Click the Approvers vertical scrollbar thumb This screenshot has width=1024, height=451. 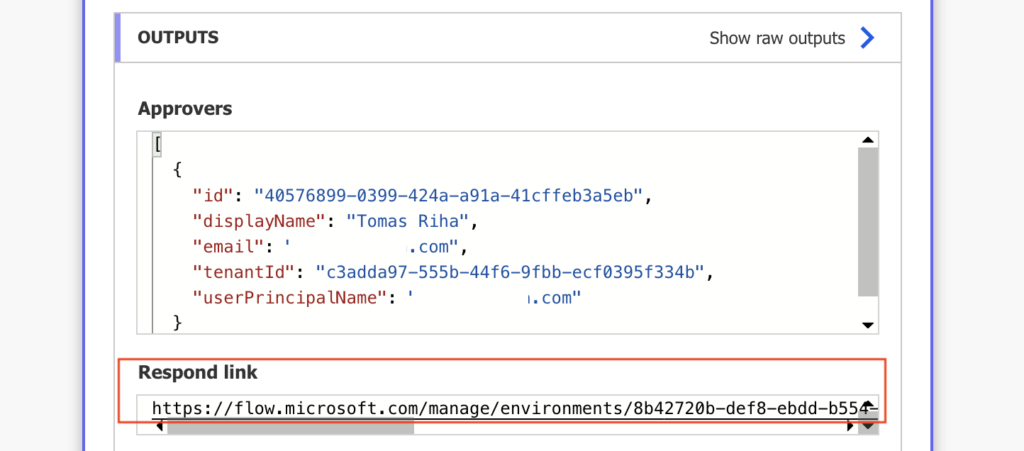pyautogui.click(x=868, y=222)
